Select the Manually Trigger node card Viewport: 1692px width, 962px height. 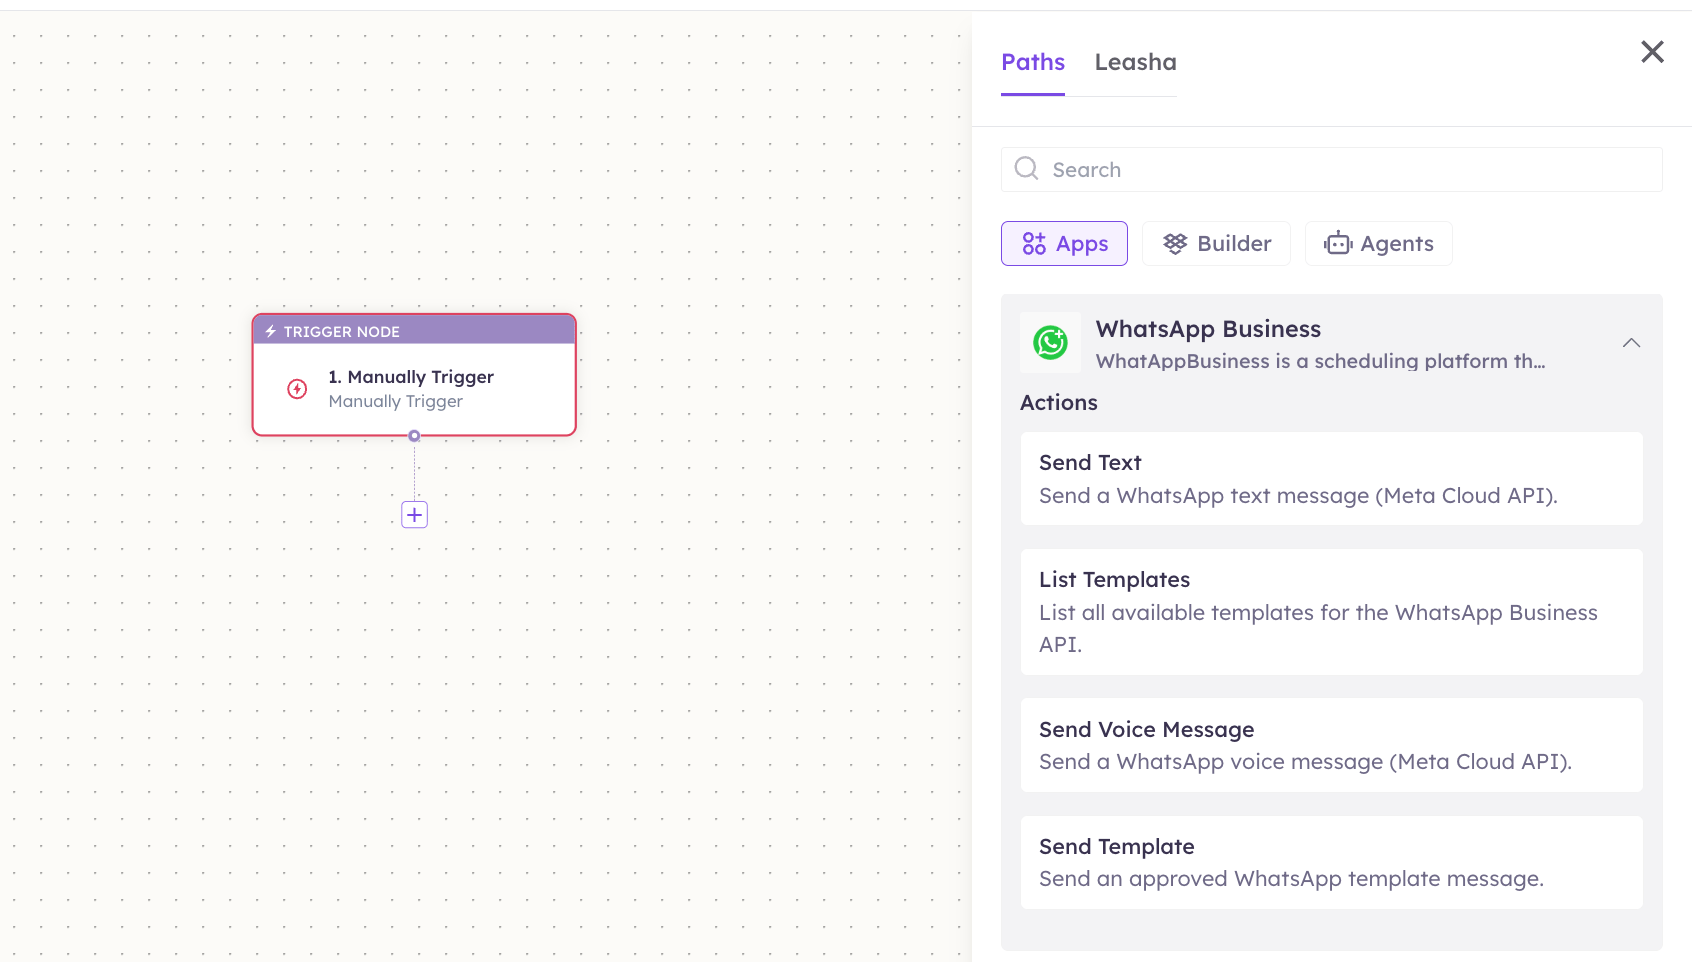414,375
